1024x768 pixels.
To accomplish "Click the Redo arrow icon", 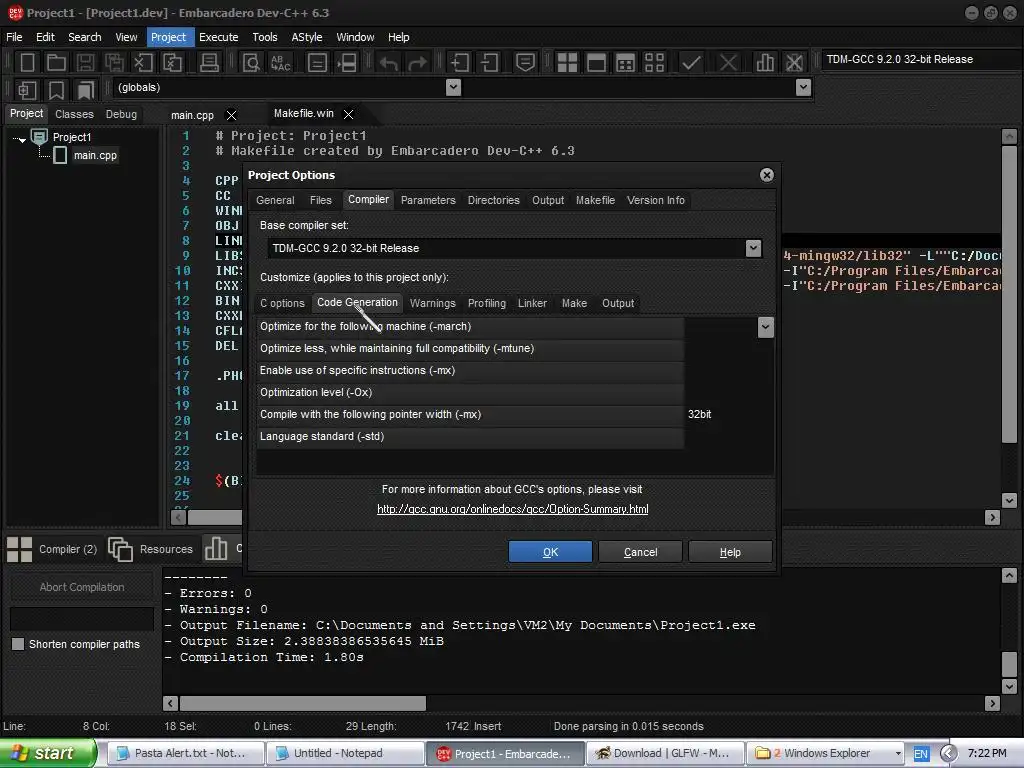I will click(x=418, y=63).
